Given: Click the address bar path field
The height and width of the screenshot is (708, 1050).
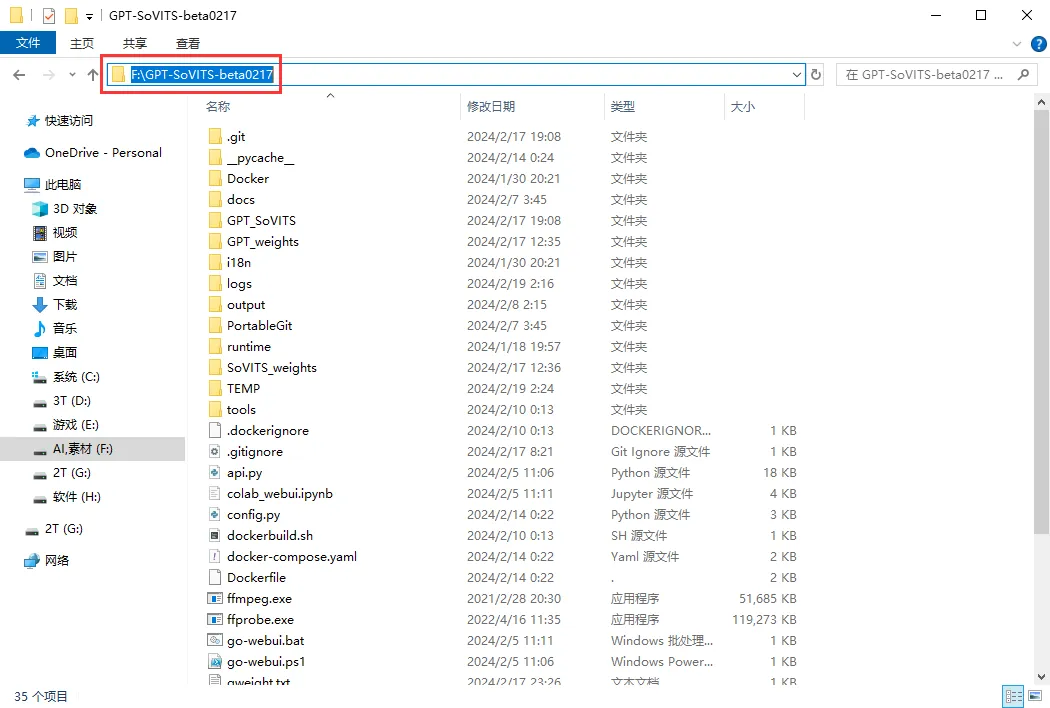Looking at the screenshot, I should [455, 75].
